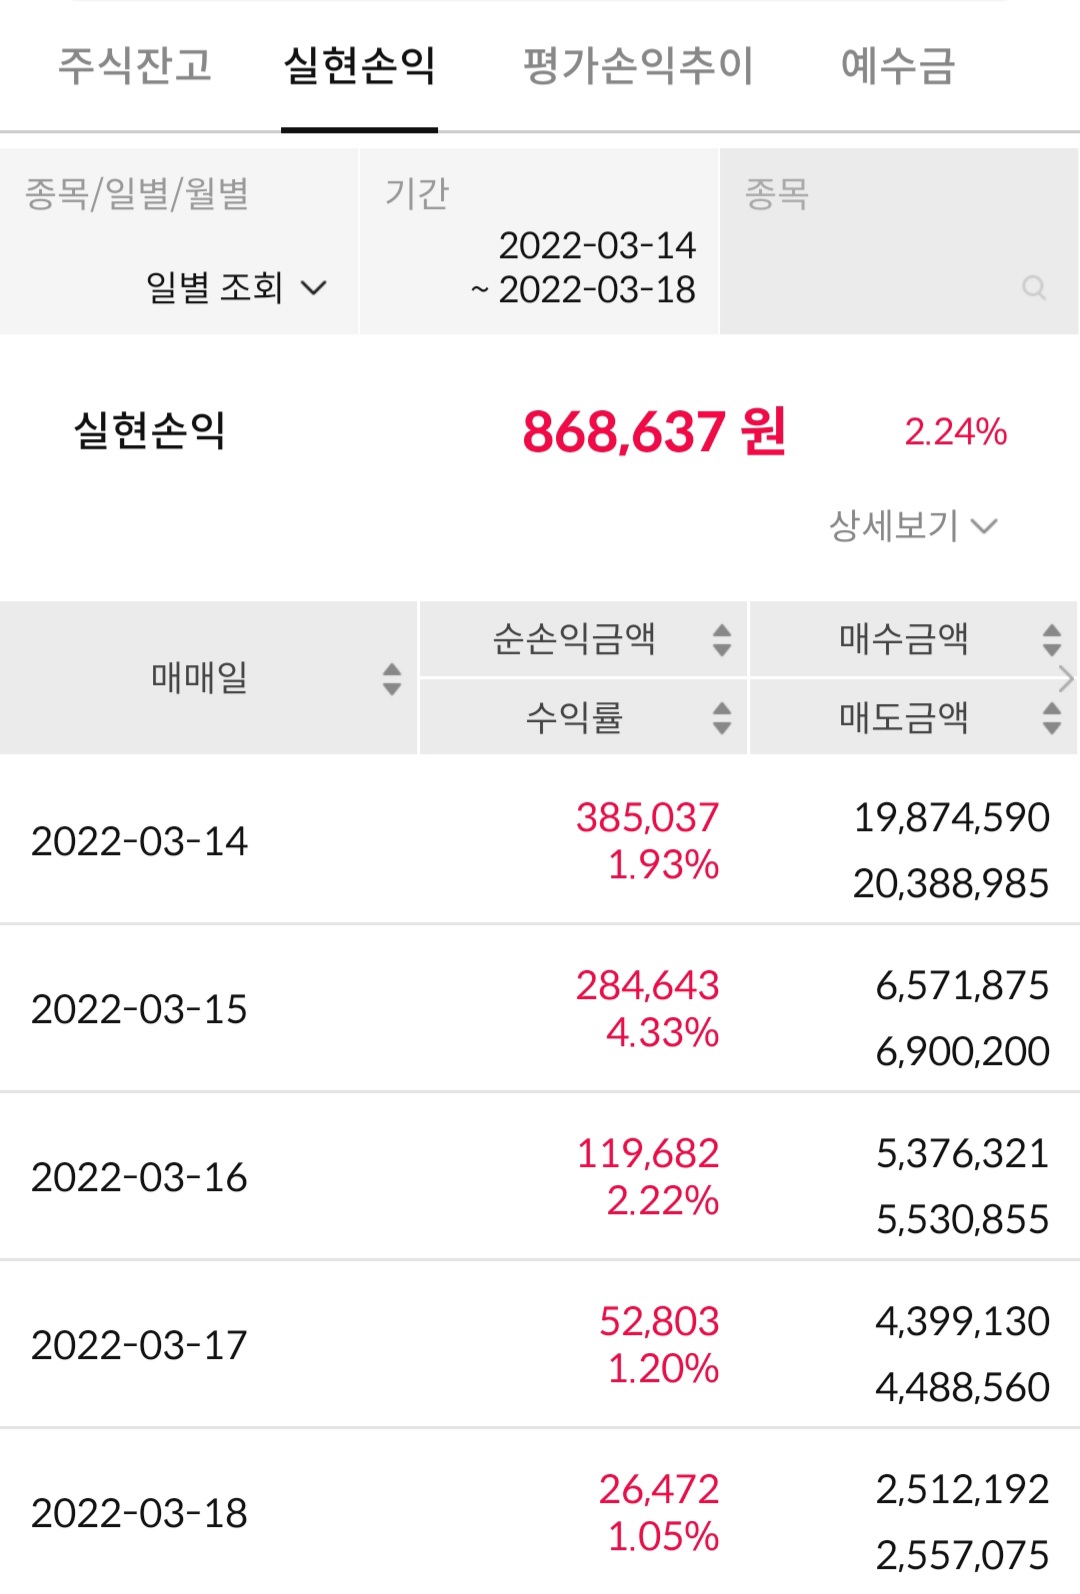Image resolution: width=1080 pixels, height=1594 pixels.
Task: Change the 기간 date range
Action: pos(584,268)
